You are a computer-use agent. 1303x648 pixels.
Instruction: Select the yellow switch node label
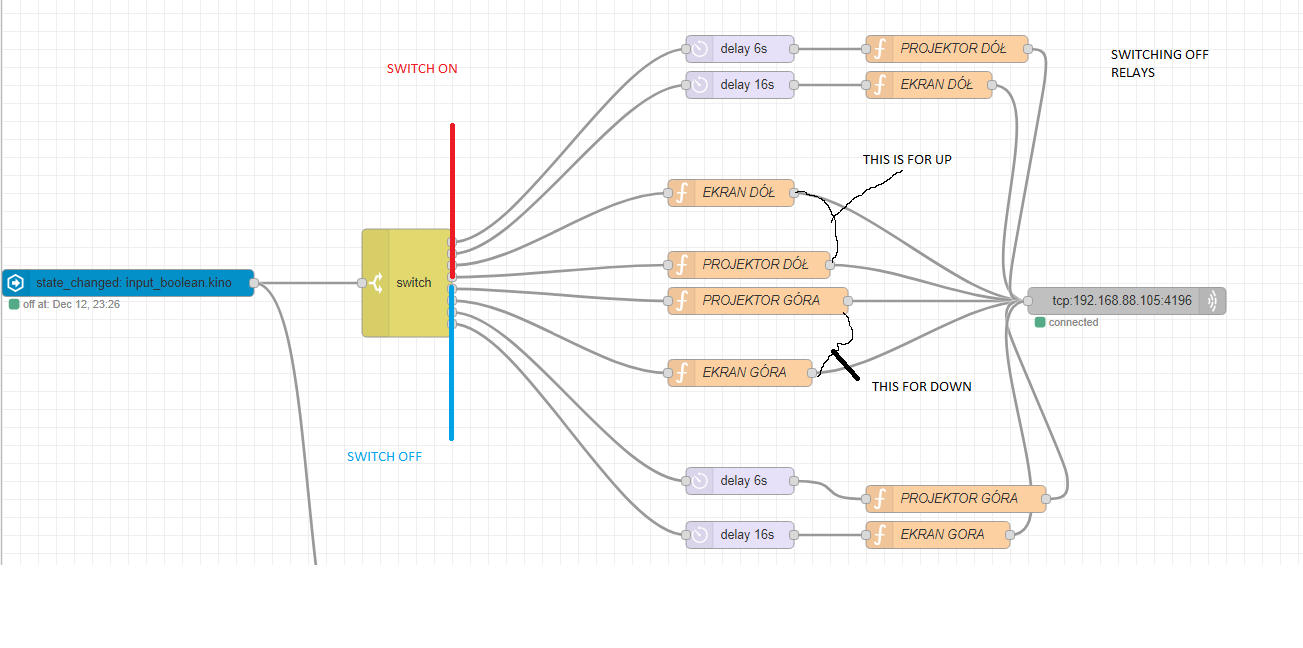pos(413,283)
